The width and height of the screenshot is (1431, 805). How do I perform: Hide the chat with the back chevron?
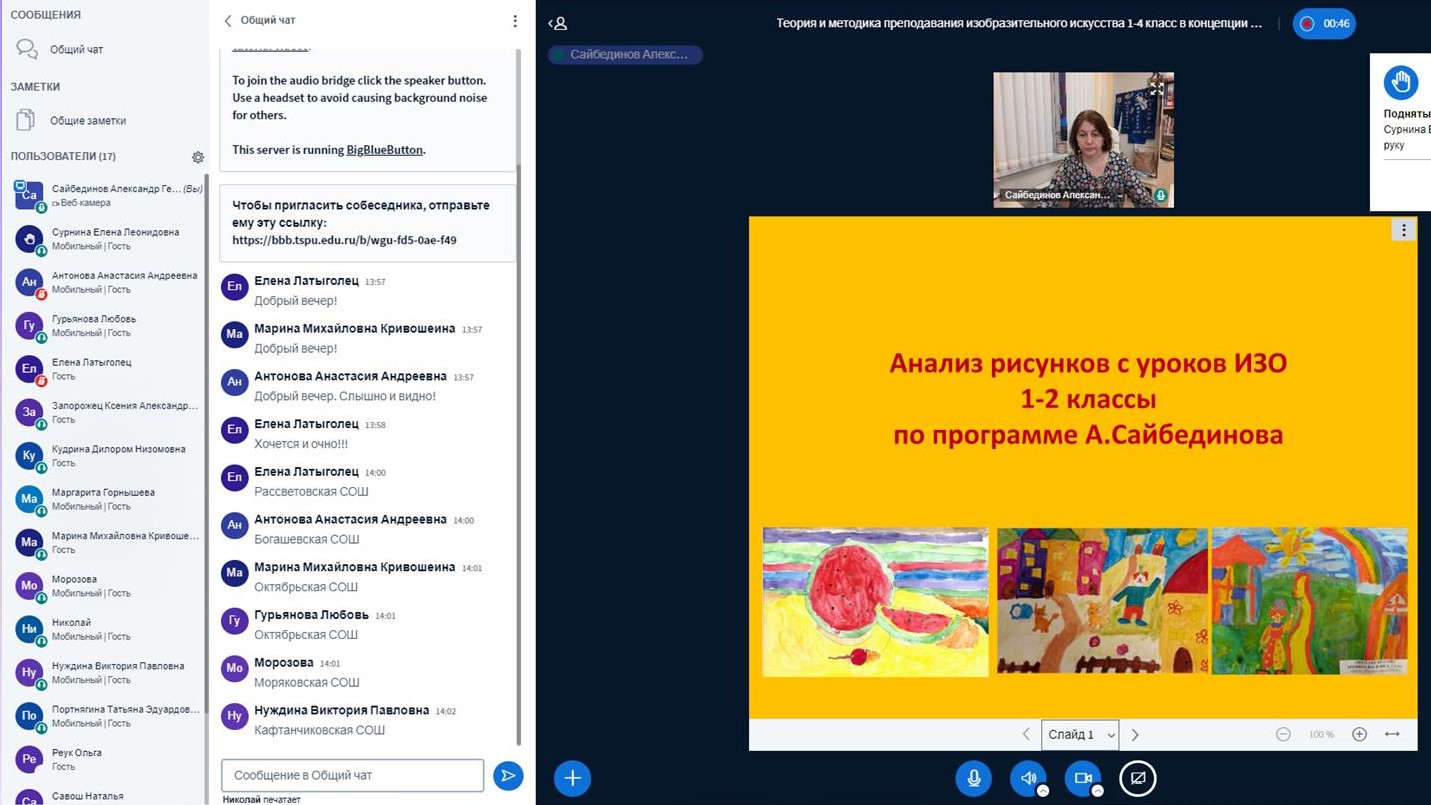coord(228,20)
